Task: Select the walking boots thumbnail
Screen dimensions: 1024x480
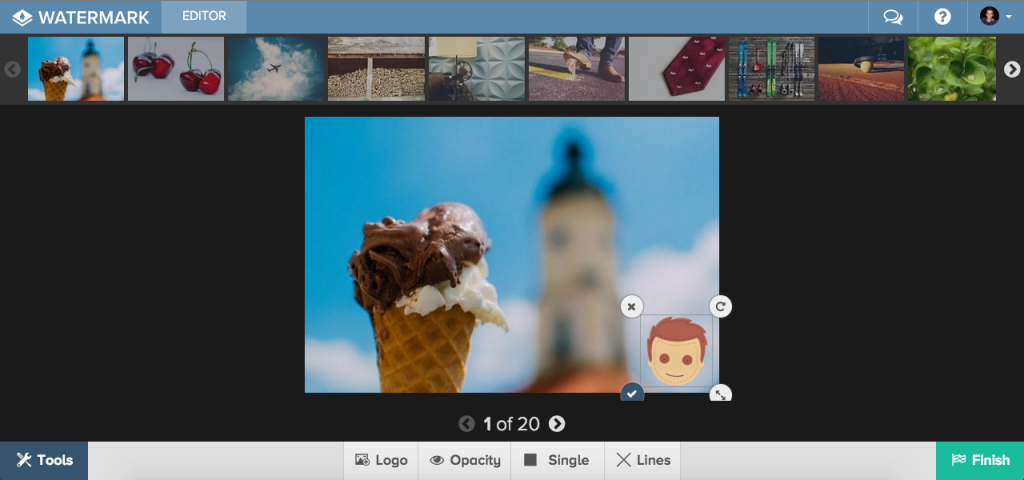Action: [577, 69]
